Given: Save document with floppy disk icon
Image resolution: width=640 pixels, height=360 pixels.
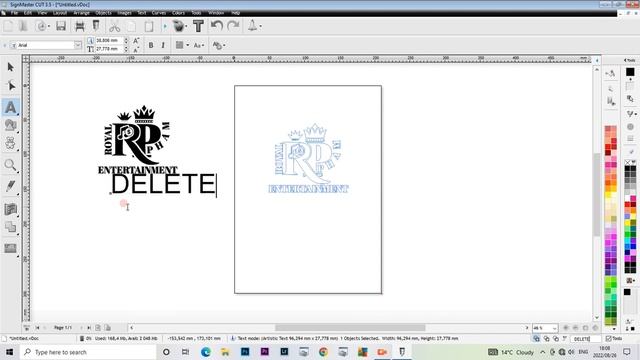Looking at the screenshot, I should pyautogui.click(x=61, y=26).
